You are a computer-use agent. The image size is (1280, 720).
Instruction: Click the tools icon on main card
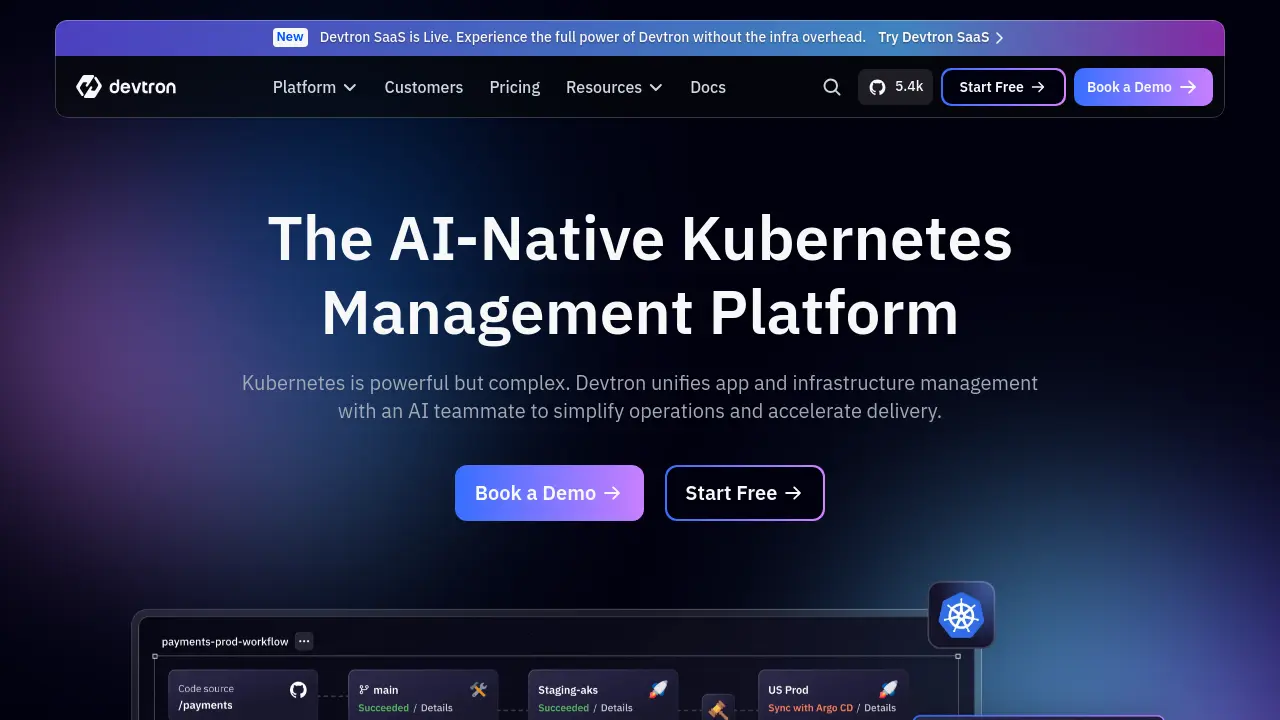click(478, 689)
